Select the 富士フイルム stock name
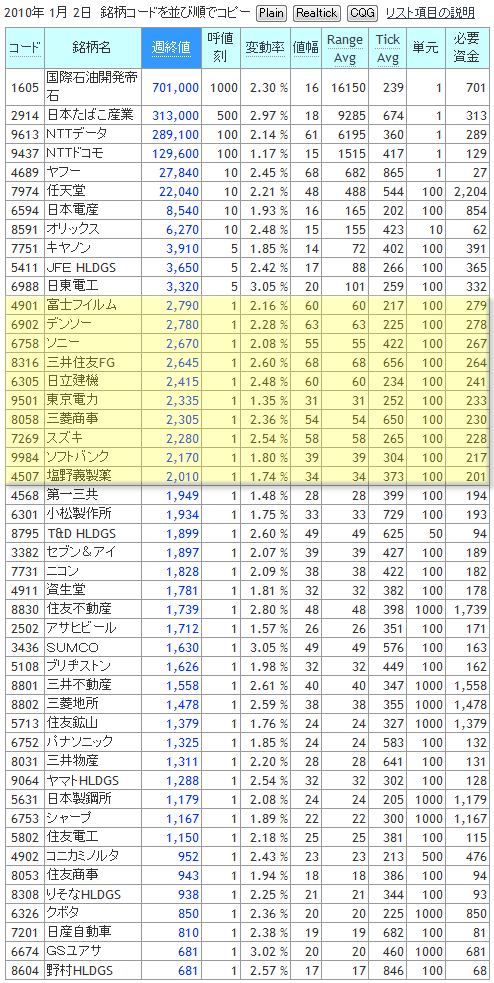This screenshot has width=494, height=983. pyautogui.click(x=81, y=305)
